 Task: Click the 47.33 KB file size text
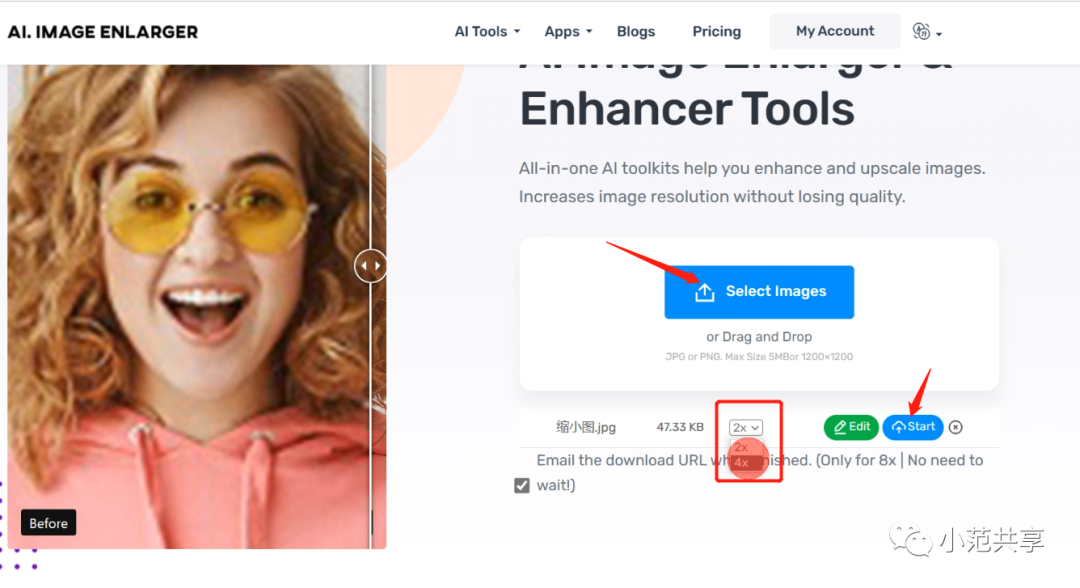click(680, 428)
